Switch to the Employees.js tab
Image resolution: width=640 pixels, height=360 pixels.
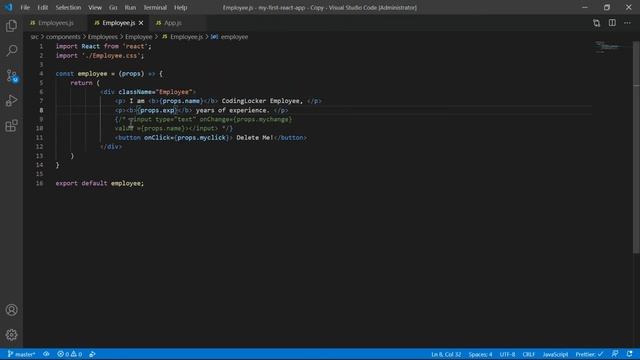[56, 23]
